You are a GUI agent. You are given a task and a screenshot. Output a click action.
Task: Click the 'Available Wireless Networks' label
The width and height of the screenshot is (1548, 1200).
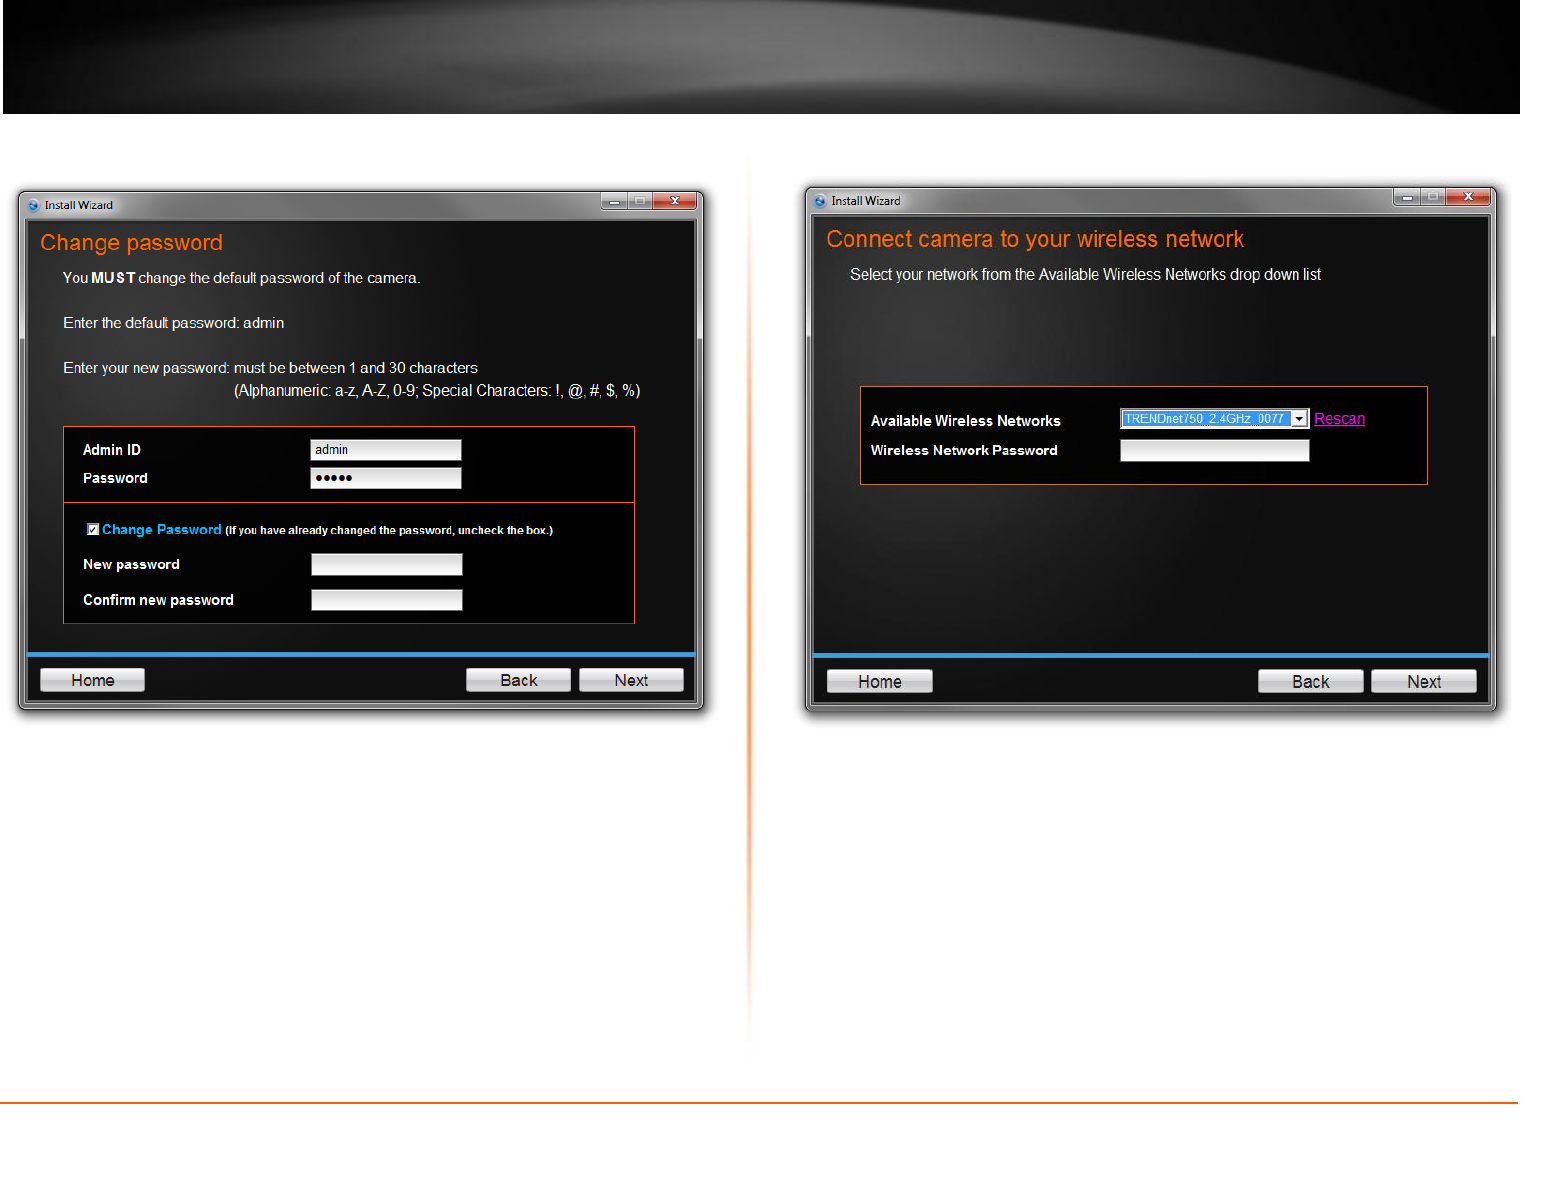coord(965,421)
